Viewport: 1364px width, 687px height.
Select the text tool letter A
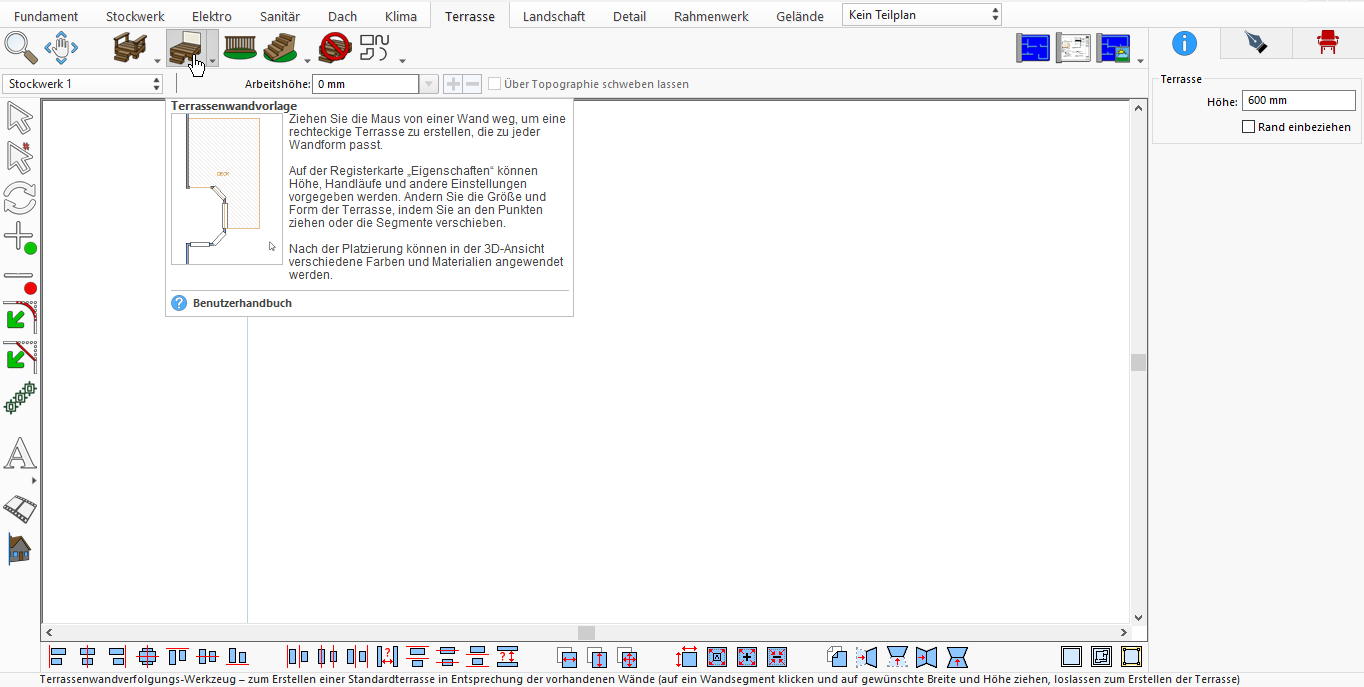(20, 455)
